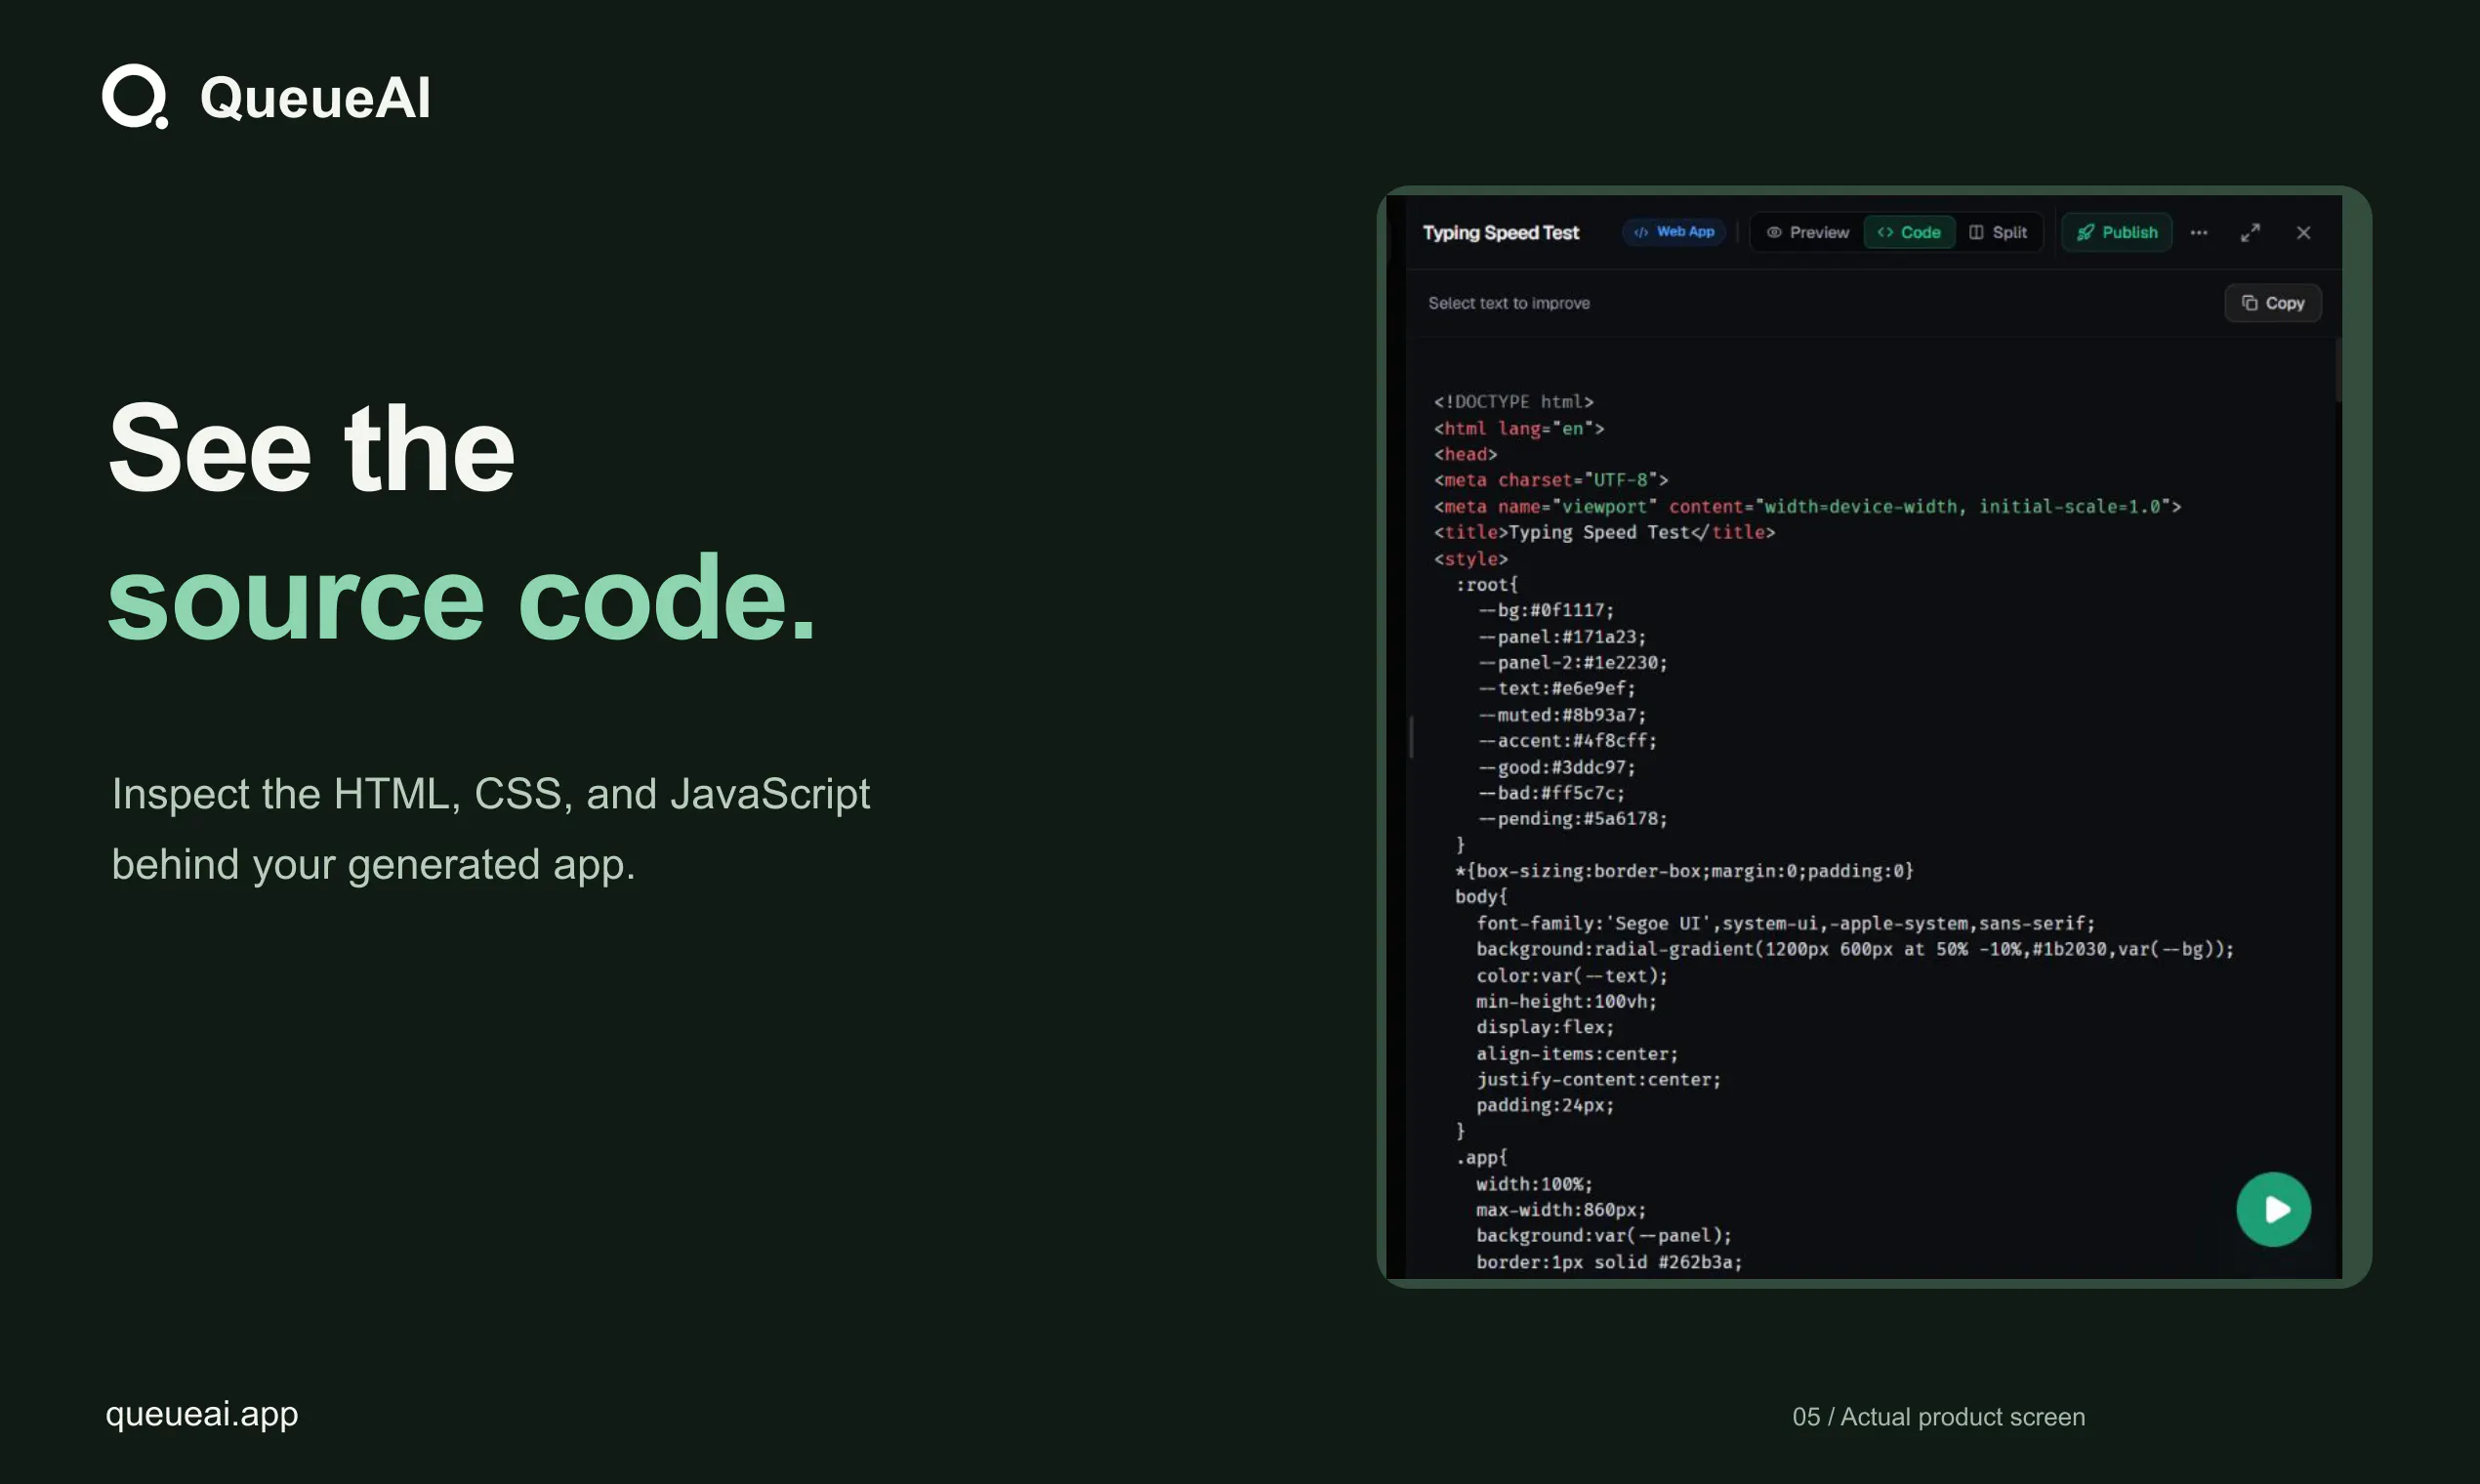The image size is (2480, 1484).
Task: Click the '--accent:#4f8cff;' code line
Action: tap(1566, 741)
